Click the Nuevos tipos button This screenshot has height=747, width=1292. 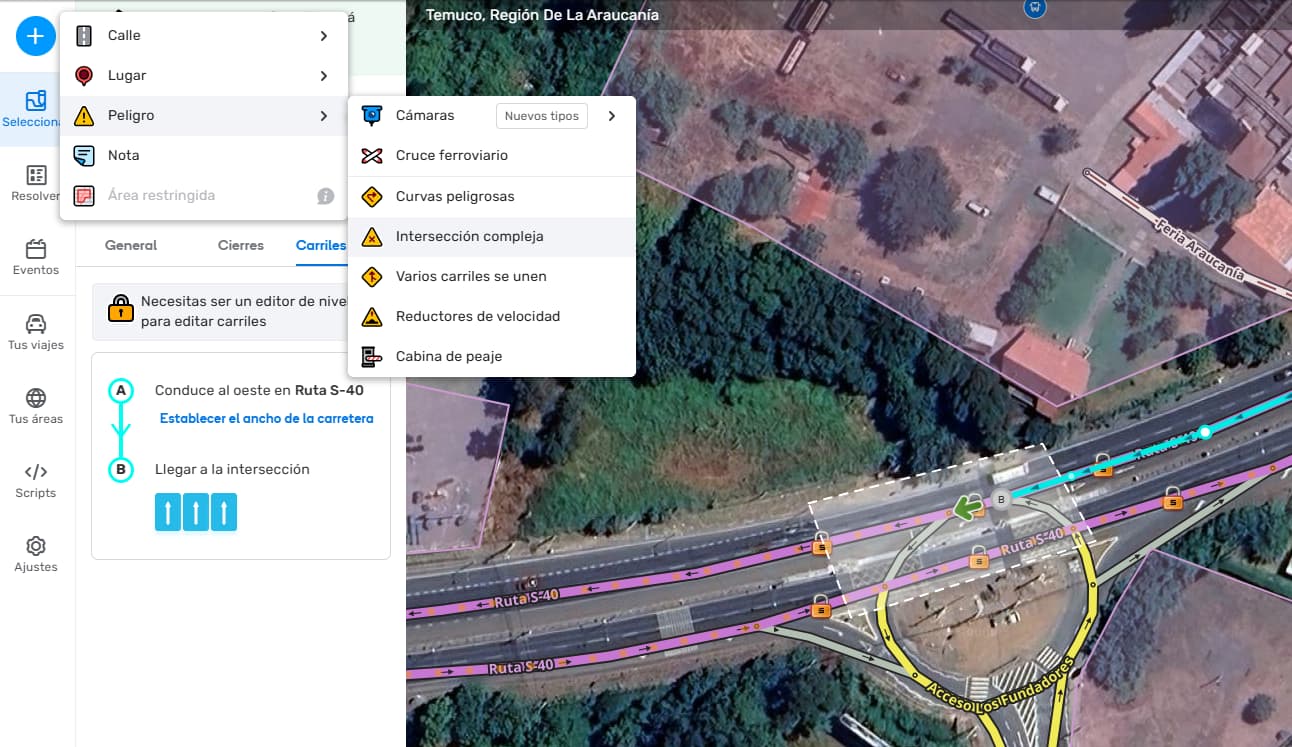point(541,116)
